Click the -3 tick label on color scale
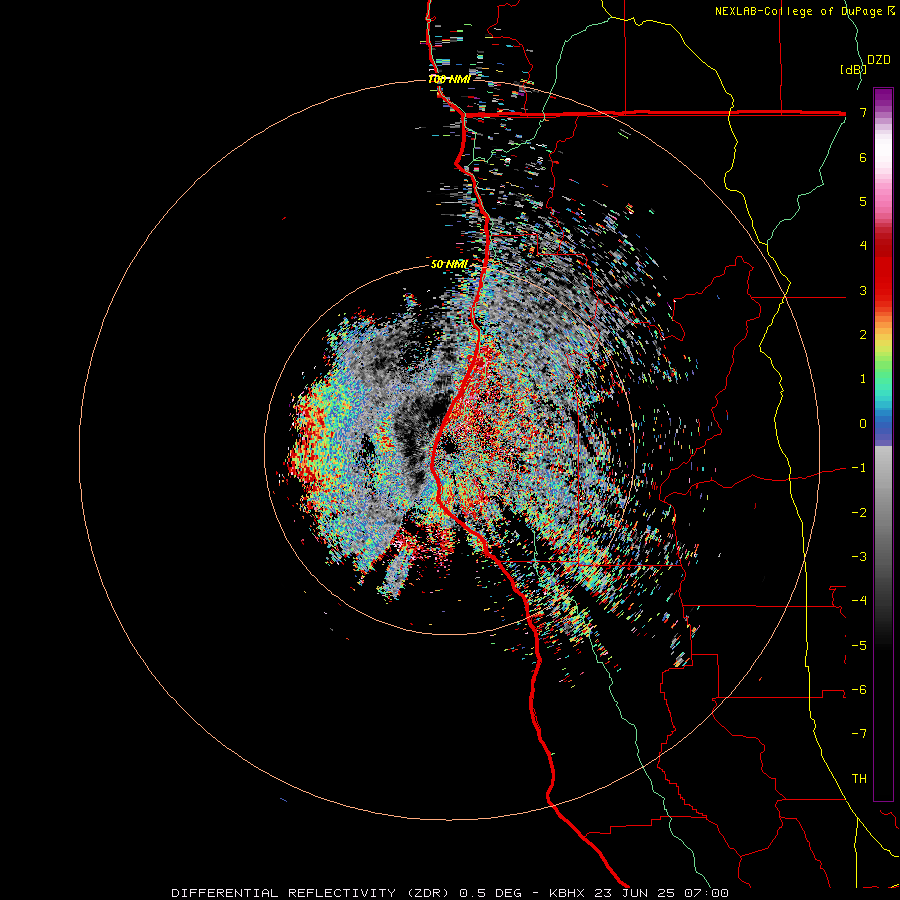Viewport: 900px width, 900px height. pos(859,557)
